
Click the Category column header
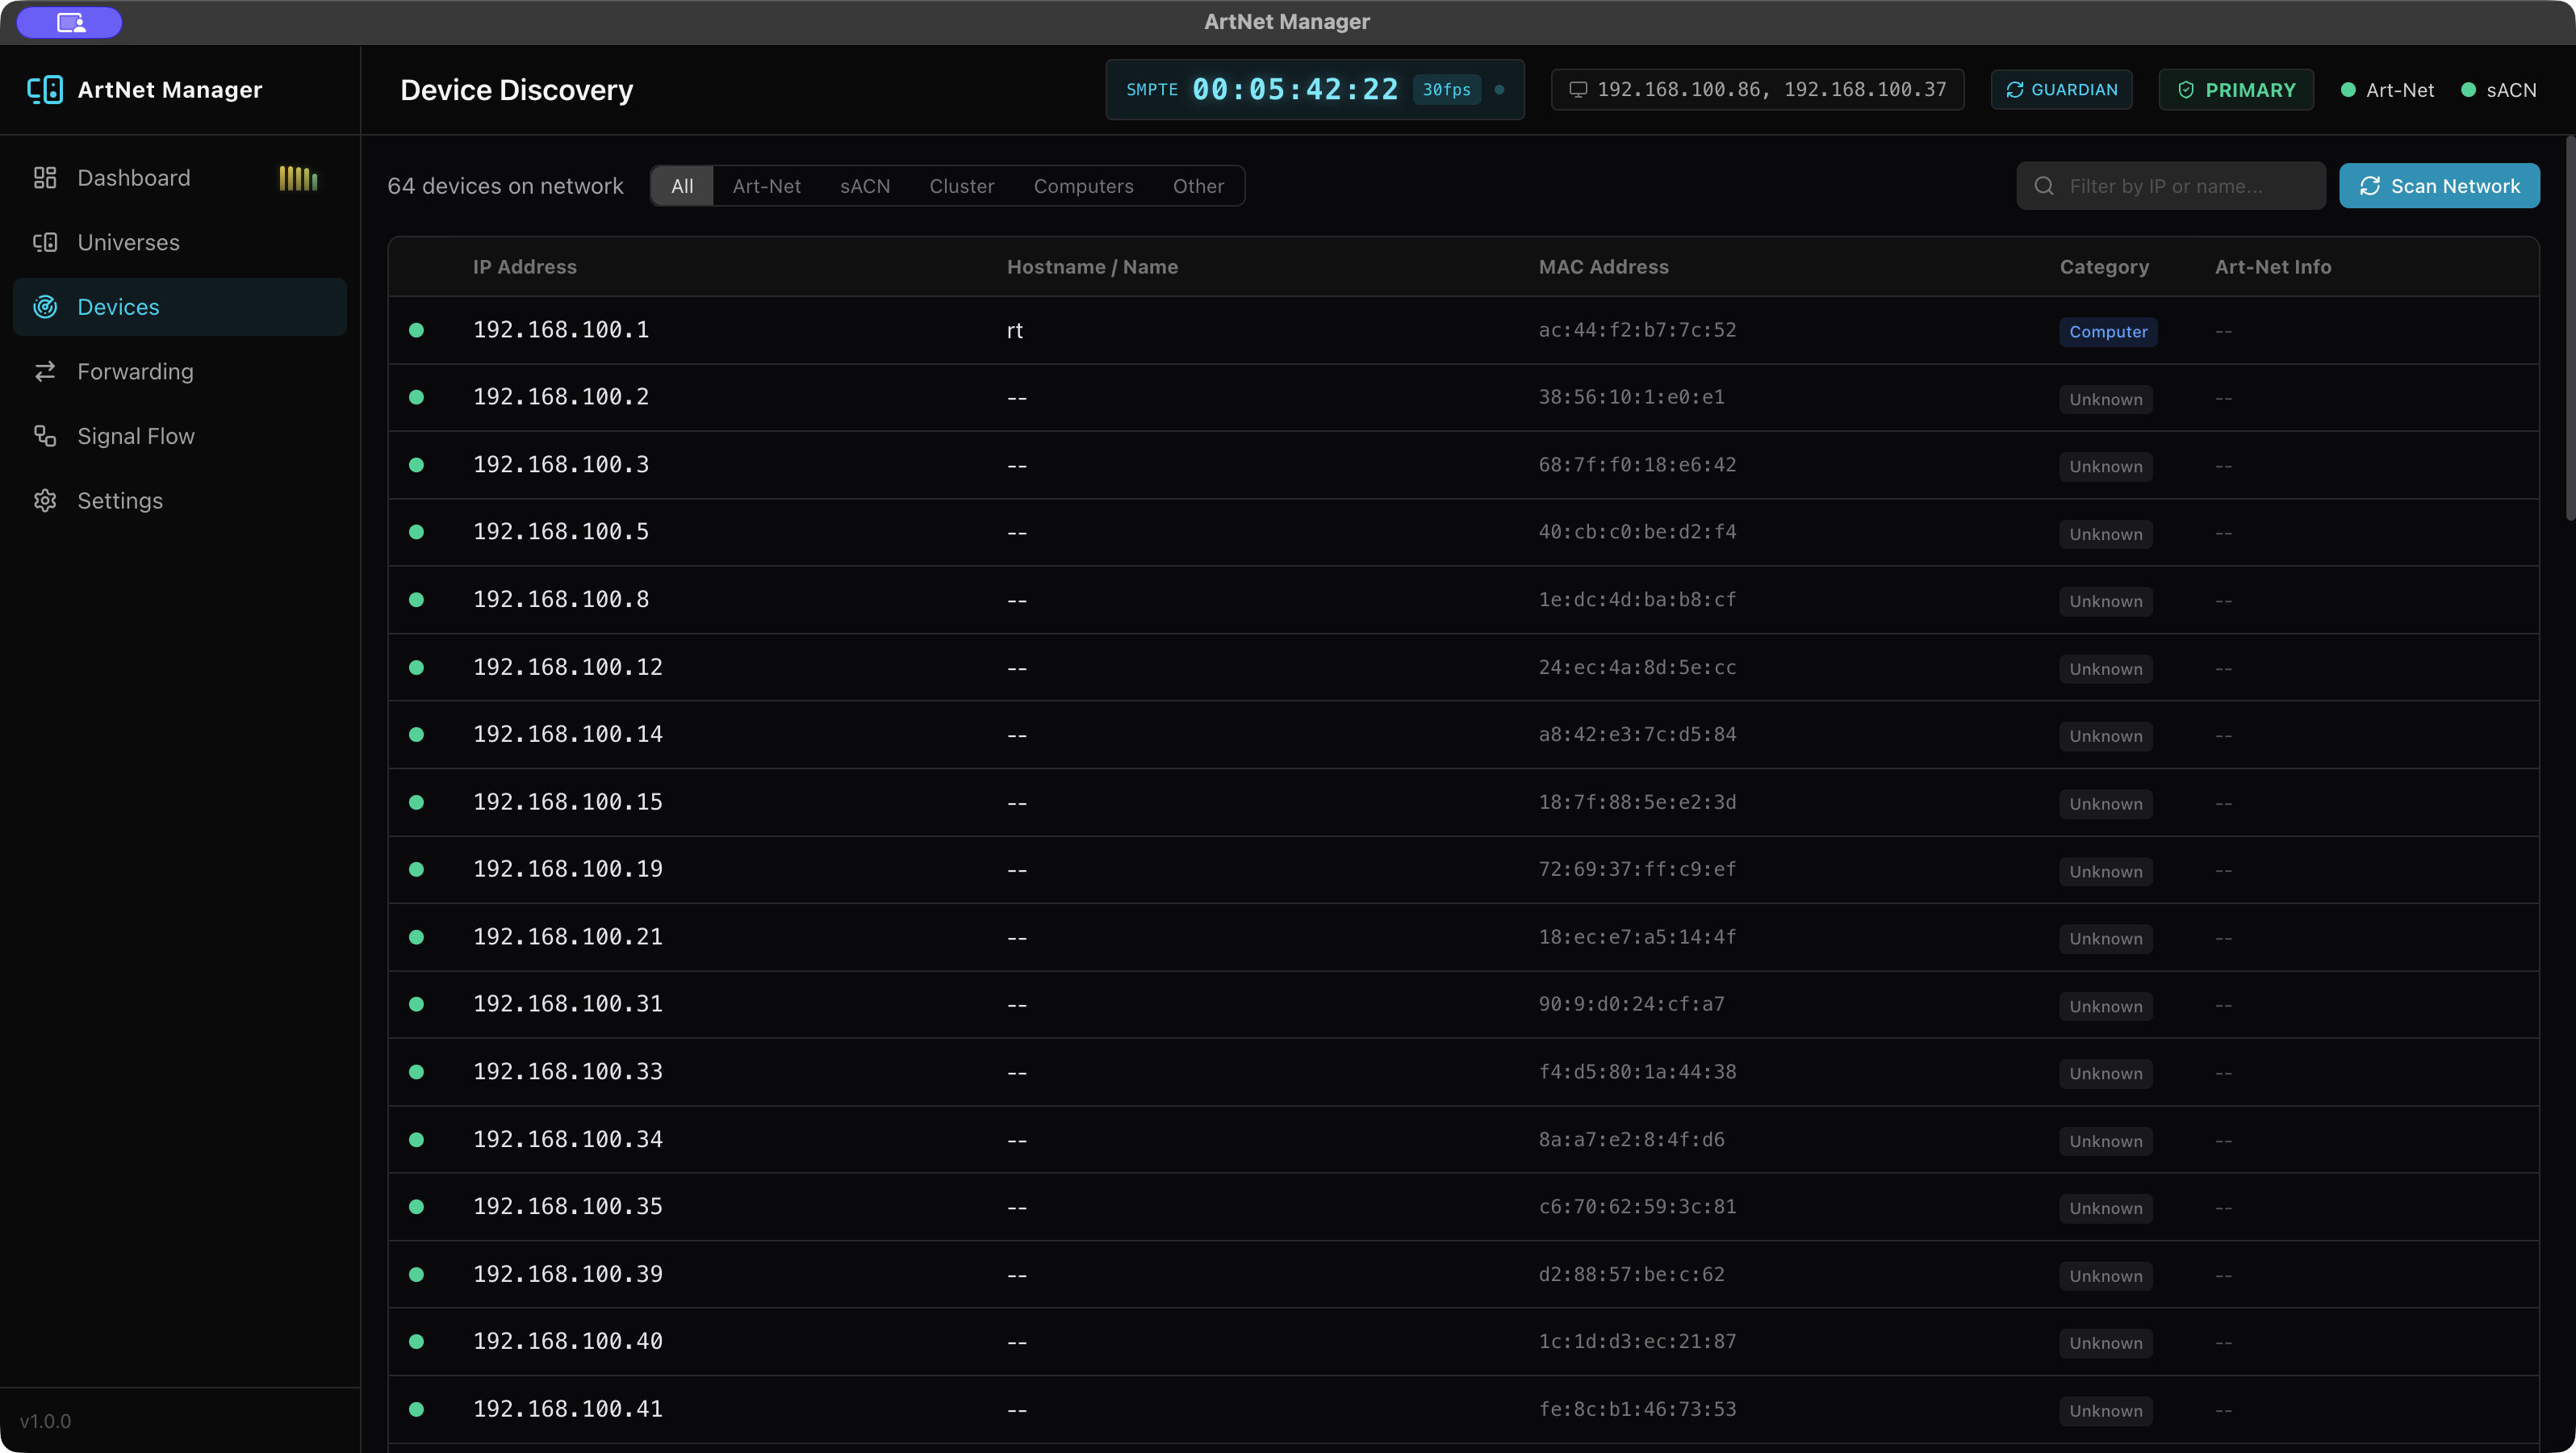(x=2104, y=267)
